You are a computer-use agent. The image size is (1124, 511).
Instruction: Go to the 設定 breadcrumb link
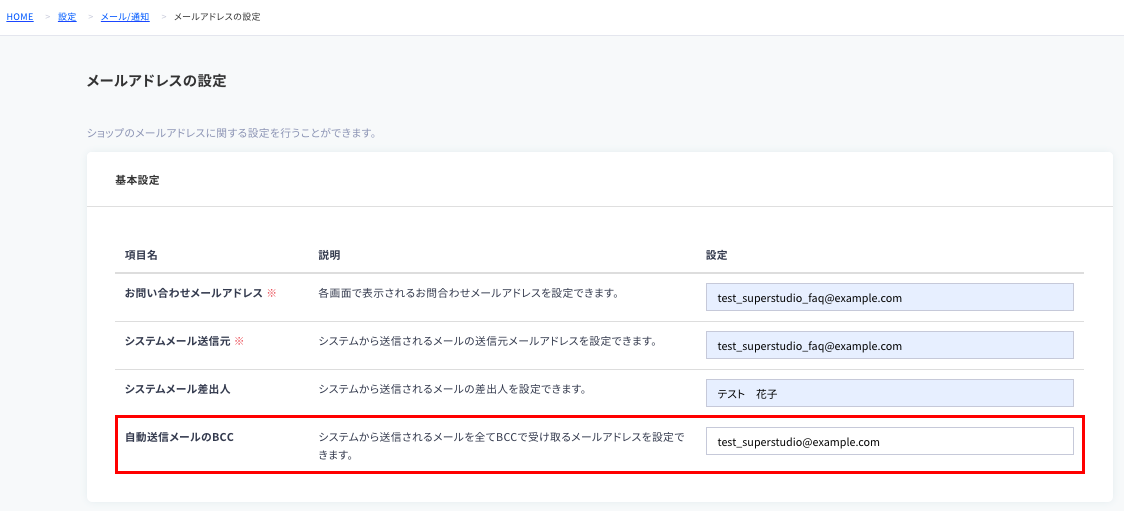click(x=67, y=16)
